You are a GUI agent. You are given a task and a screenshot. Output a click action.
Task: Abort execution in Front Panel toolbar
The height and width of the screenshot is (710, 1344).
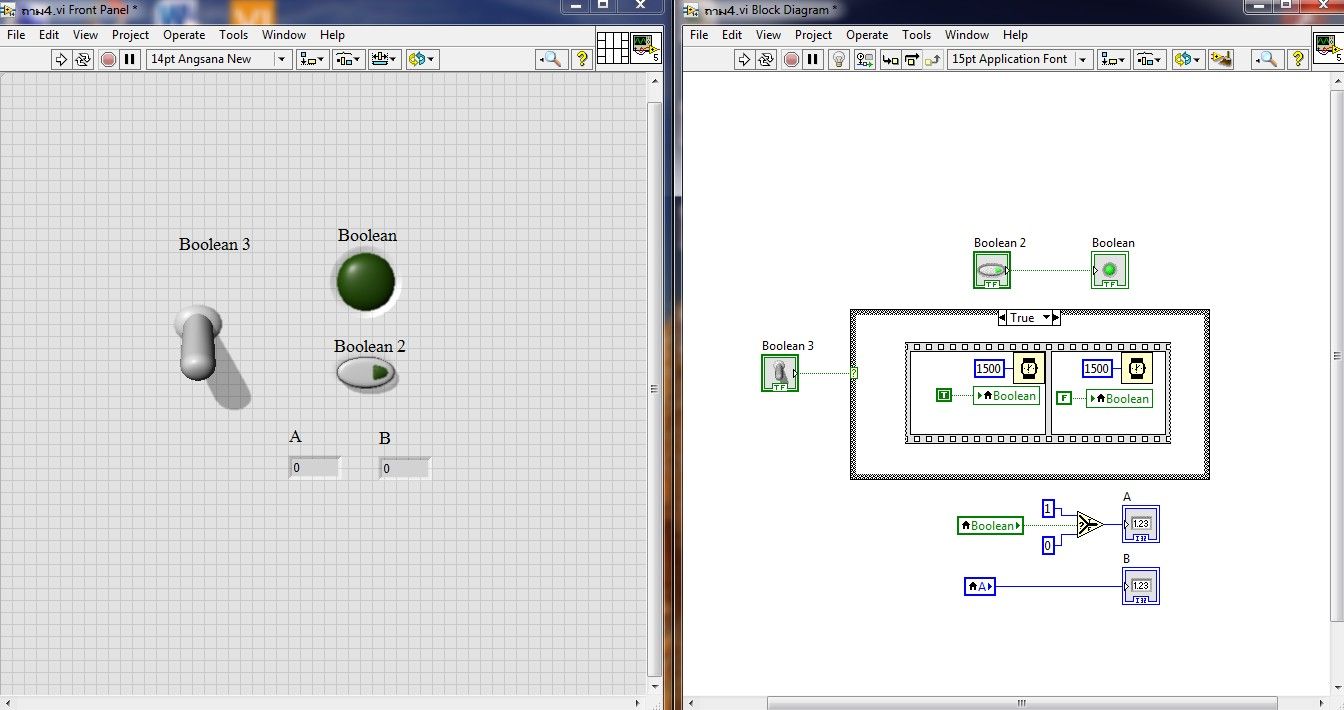tap(109, 59)
